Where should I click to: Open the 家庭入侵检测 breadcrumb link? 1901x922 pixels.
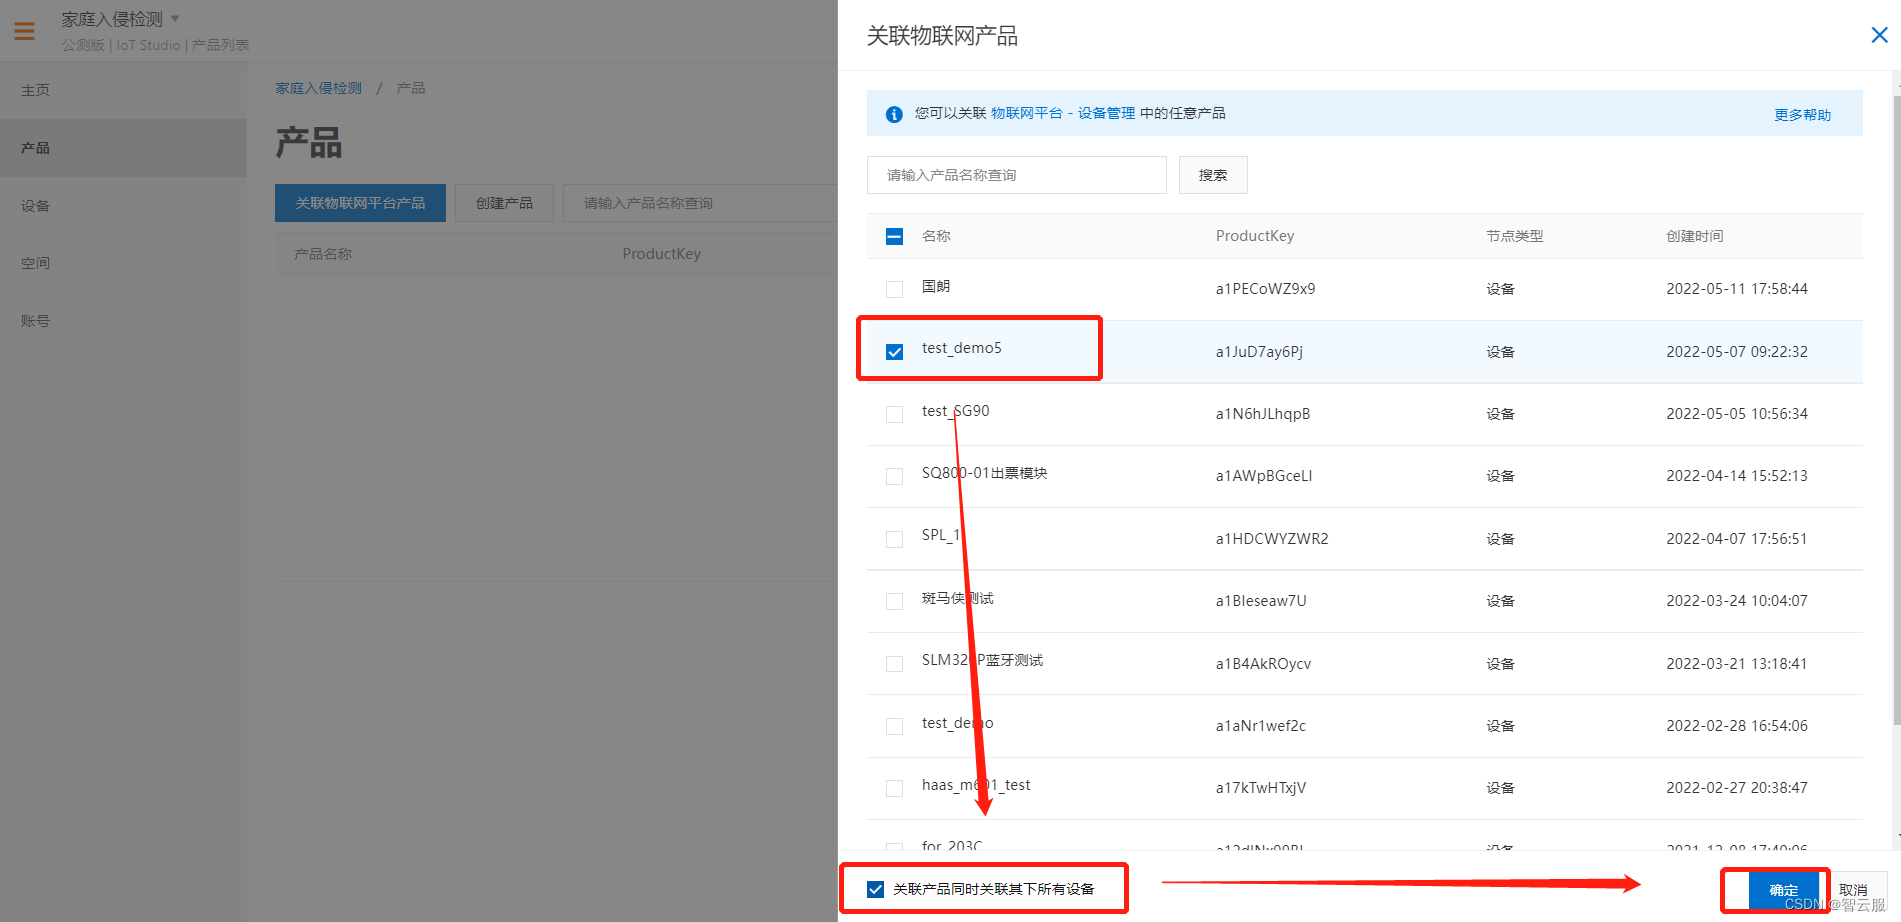319,88
